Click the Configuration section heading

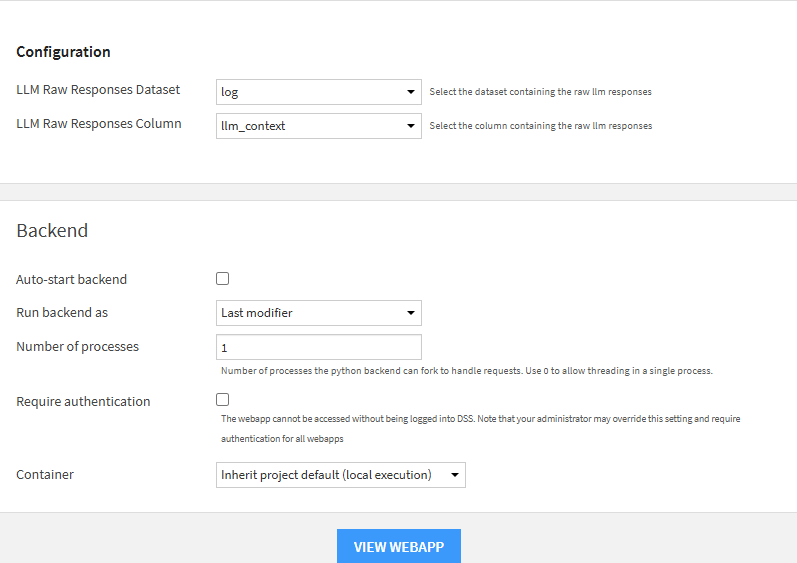tap(64, 52)
